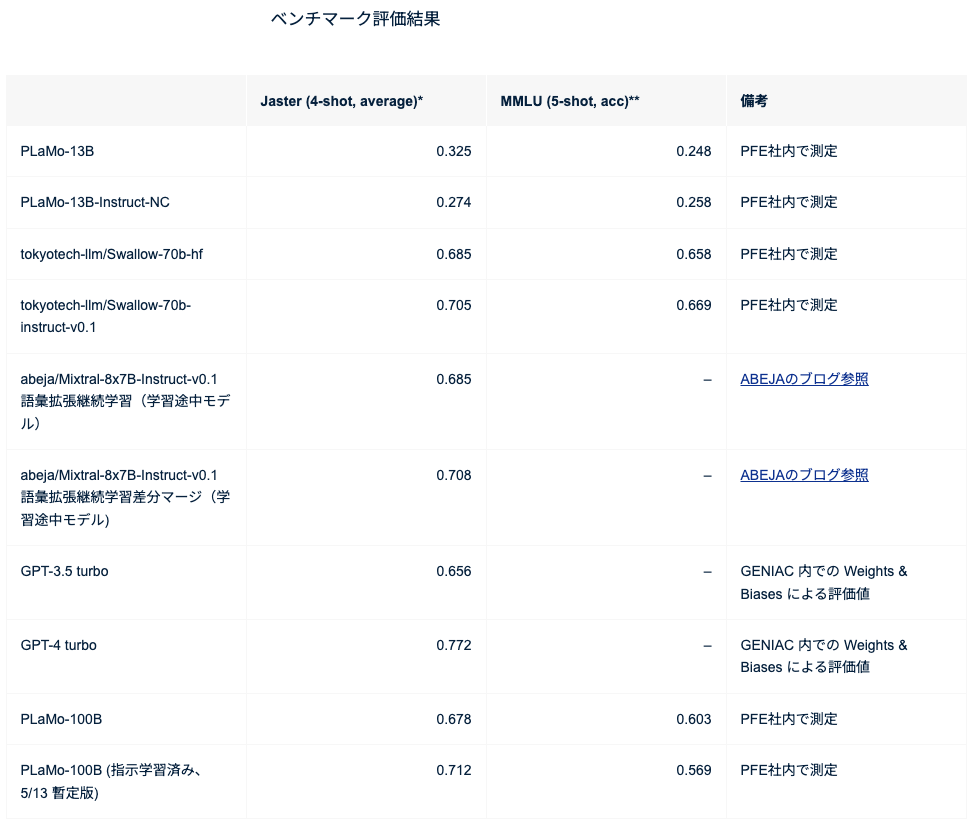Click the Jaster score 0.325 for PLaMo-13B
This screenshot has height=825, width=973.
pyautogui.click(x=453, y=151)
